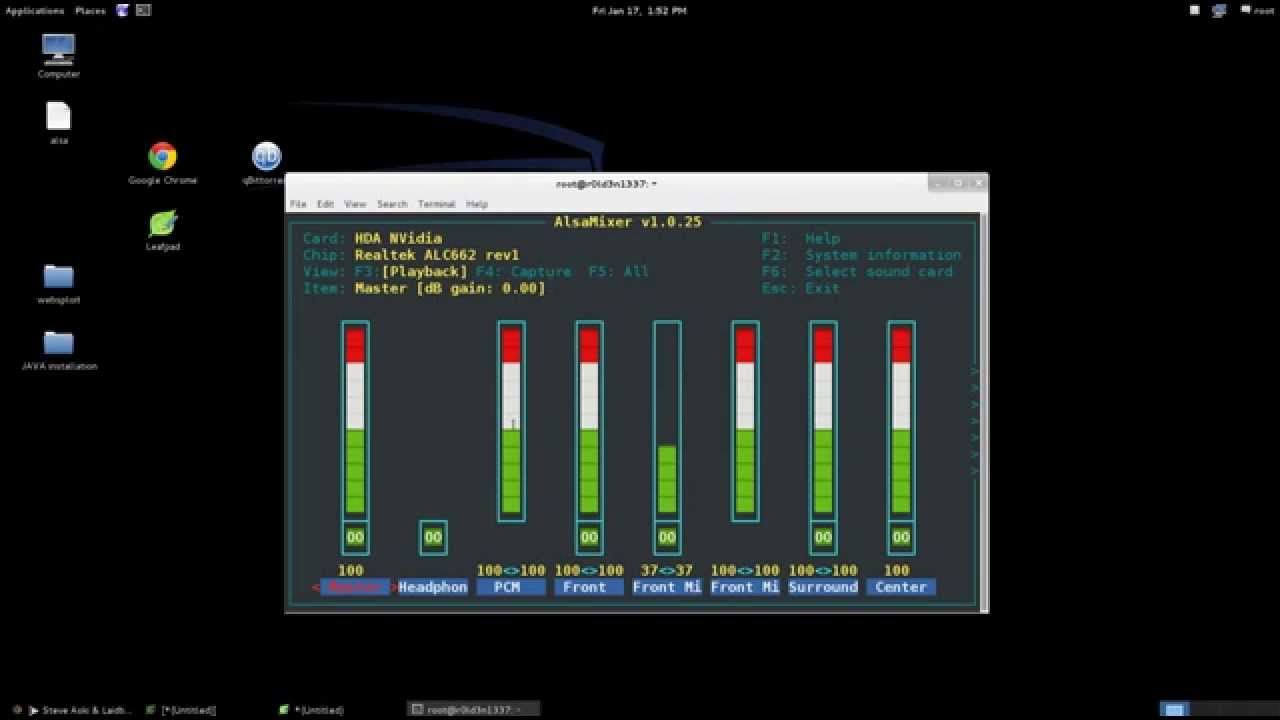
Task: Click the HDA NVidia card text
Action: pyautogui.click(x=398, y=238)
